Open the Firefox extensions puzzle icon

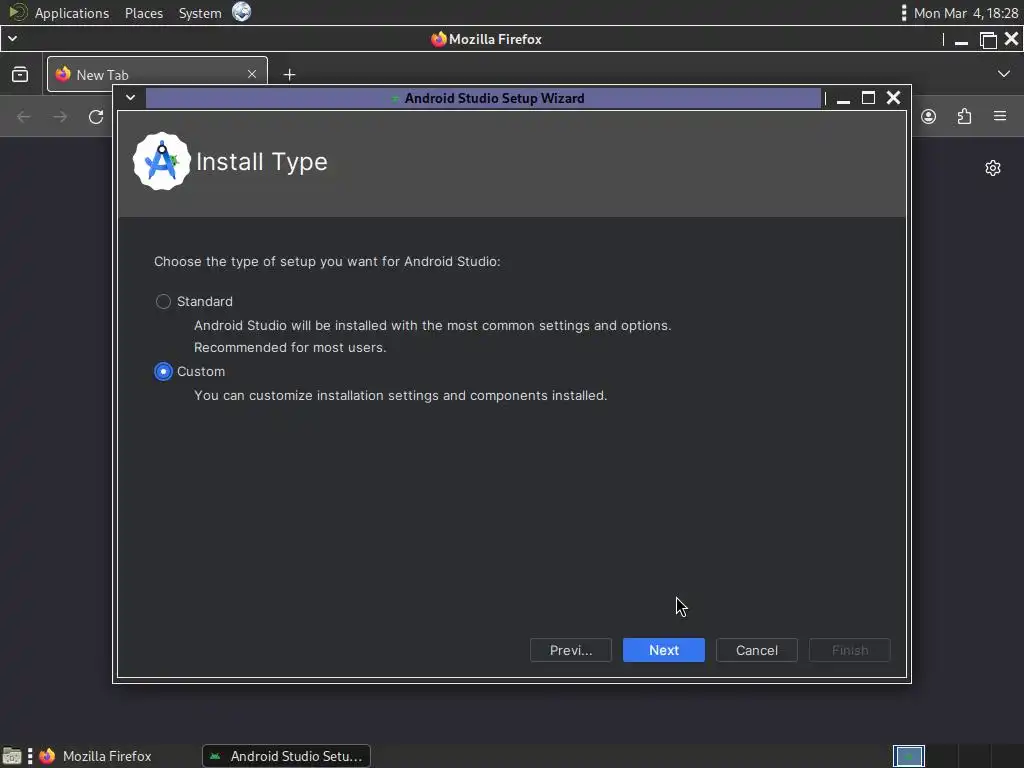(965, 116)
